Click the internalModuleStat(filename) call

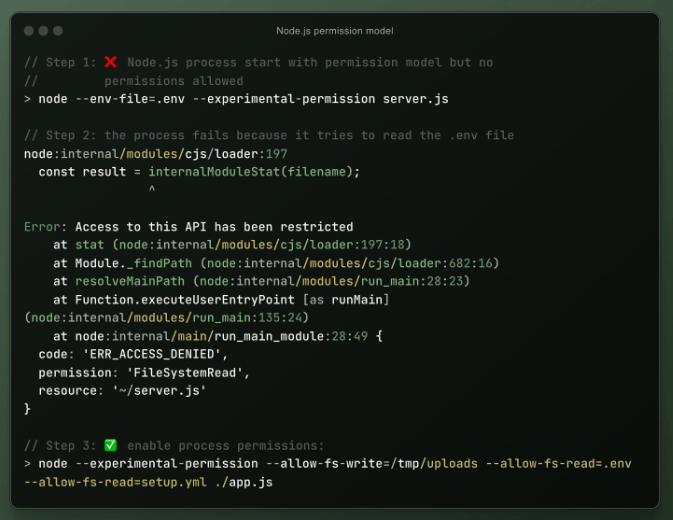(x=254, y=172)
